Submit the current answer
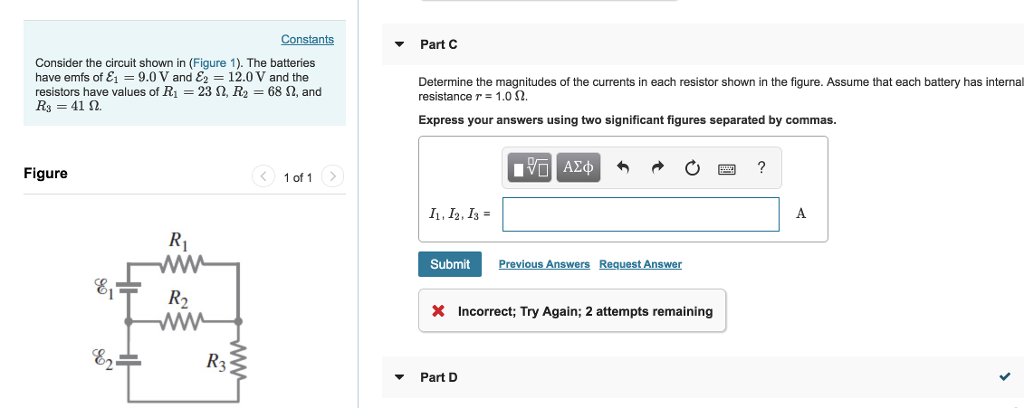Viewport: 1024px width, 408px height. 450,264
